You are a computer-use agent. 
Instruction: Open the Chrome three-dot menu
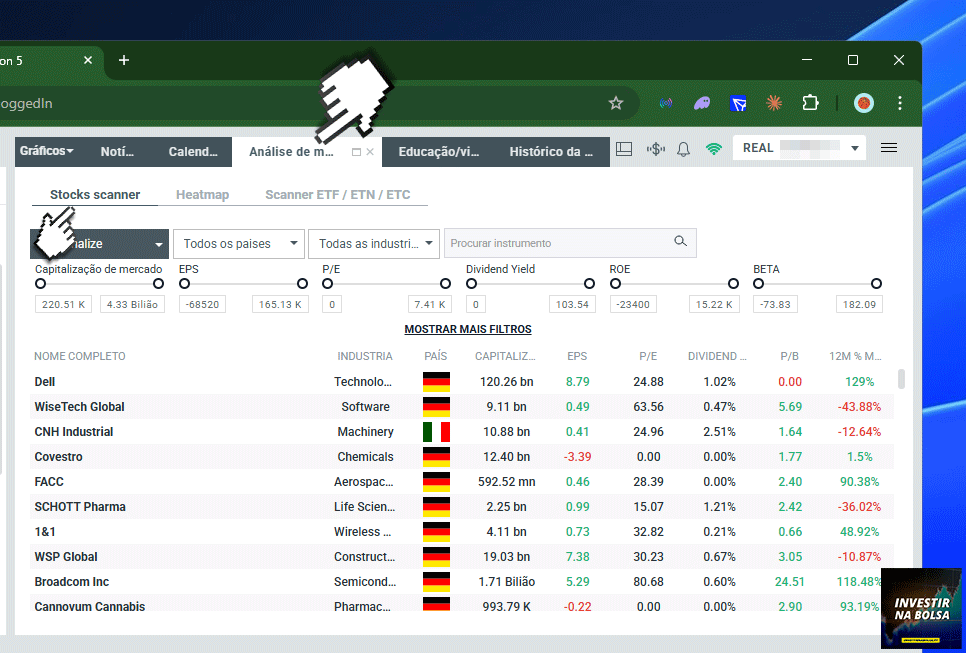click(899, 103)
